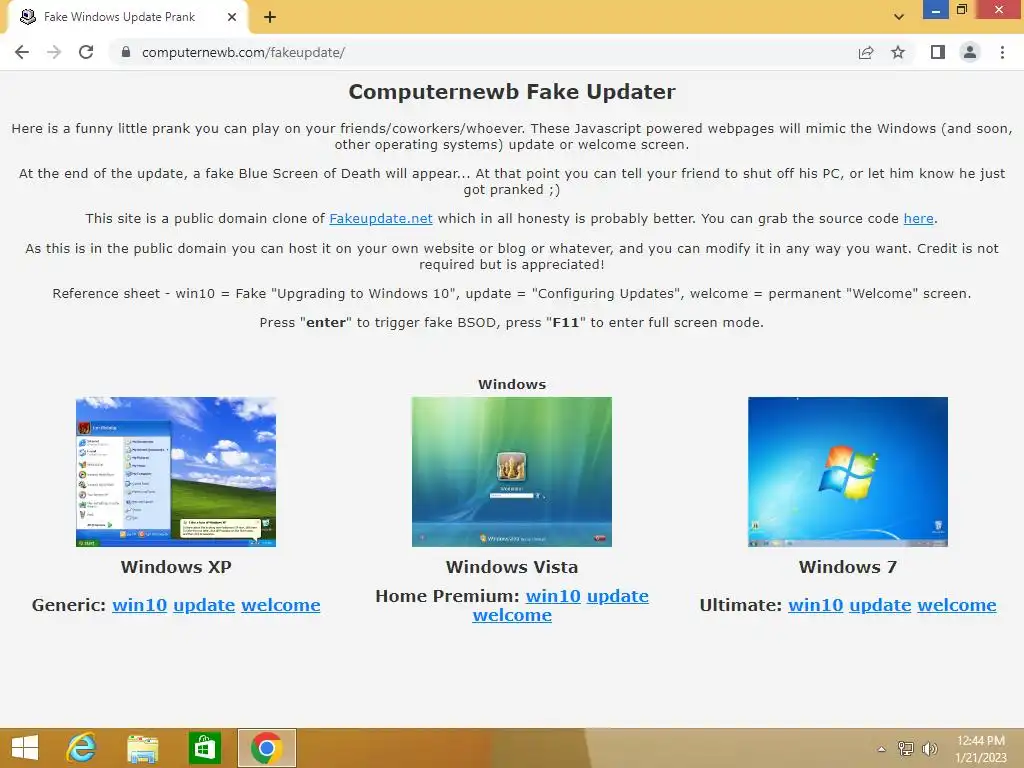The height and width of the screenshot is (768, 1024).
Task: Open Windows 7 Ultimate update link
Action: pyautogui.click(x=880, y=605)
